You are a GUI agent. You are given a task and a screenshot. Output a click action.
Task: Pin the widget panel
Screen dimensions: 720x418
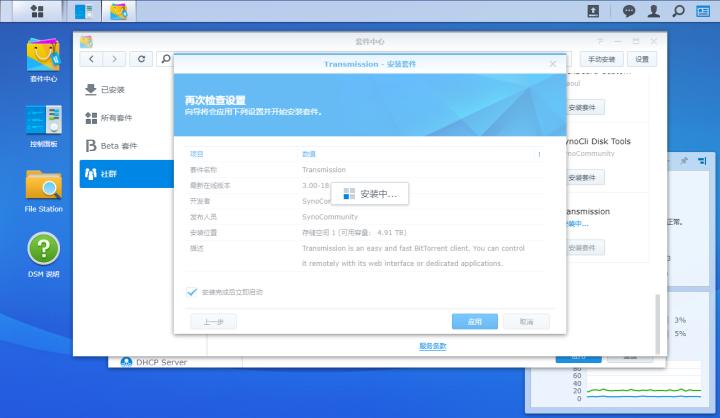click(684, 161)
